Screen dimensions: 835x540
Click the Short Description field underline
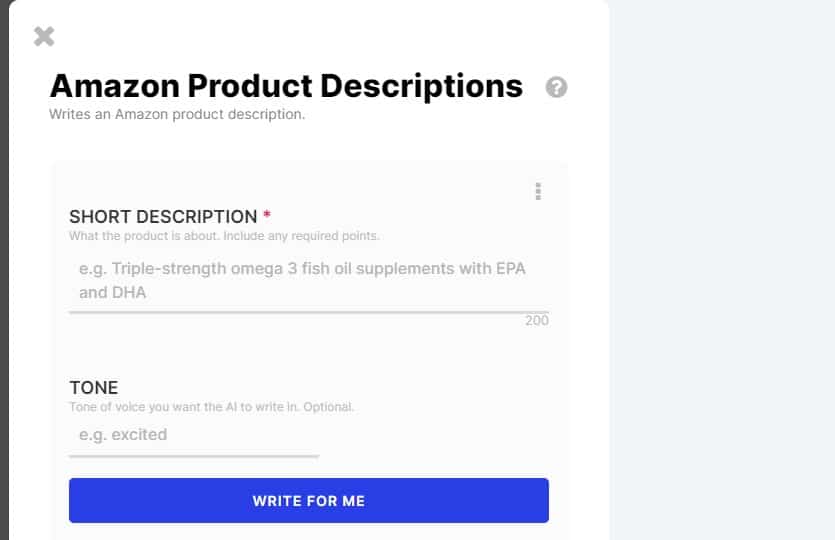(309, 312)
